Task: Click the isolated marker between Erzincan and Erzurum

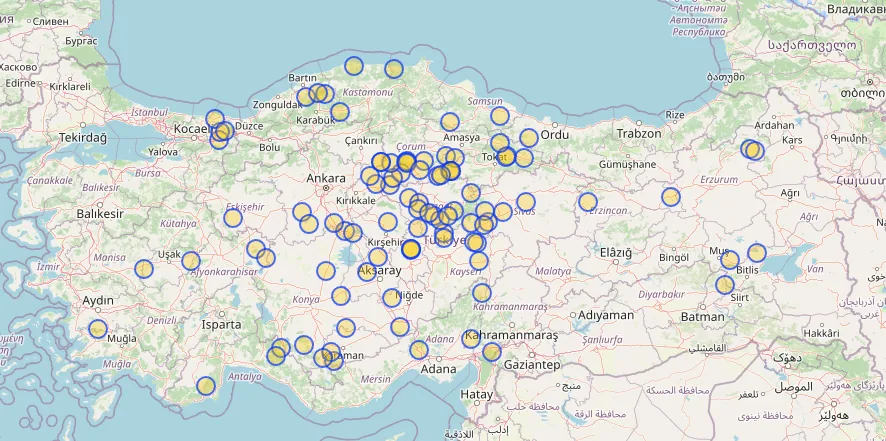Action: (671, 197)
